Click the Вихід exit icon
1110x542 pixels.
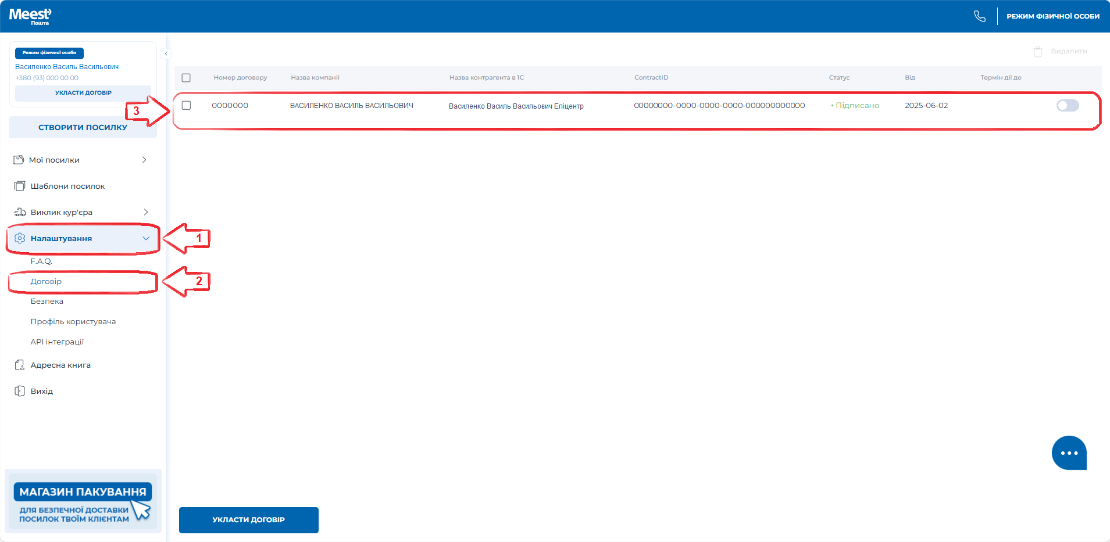click(20, 391)
